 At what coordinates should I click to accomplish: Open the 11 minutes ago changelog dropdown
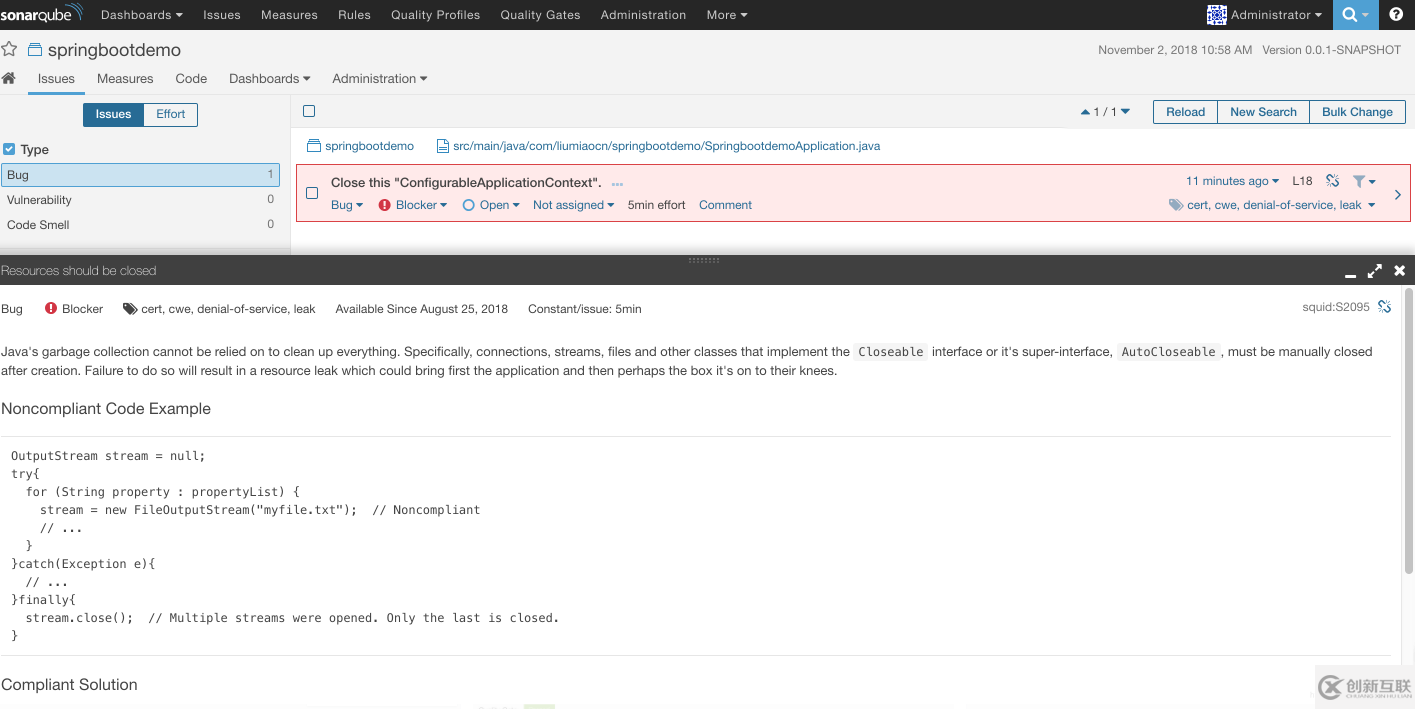point(1232,181)
